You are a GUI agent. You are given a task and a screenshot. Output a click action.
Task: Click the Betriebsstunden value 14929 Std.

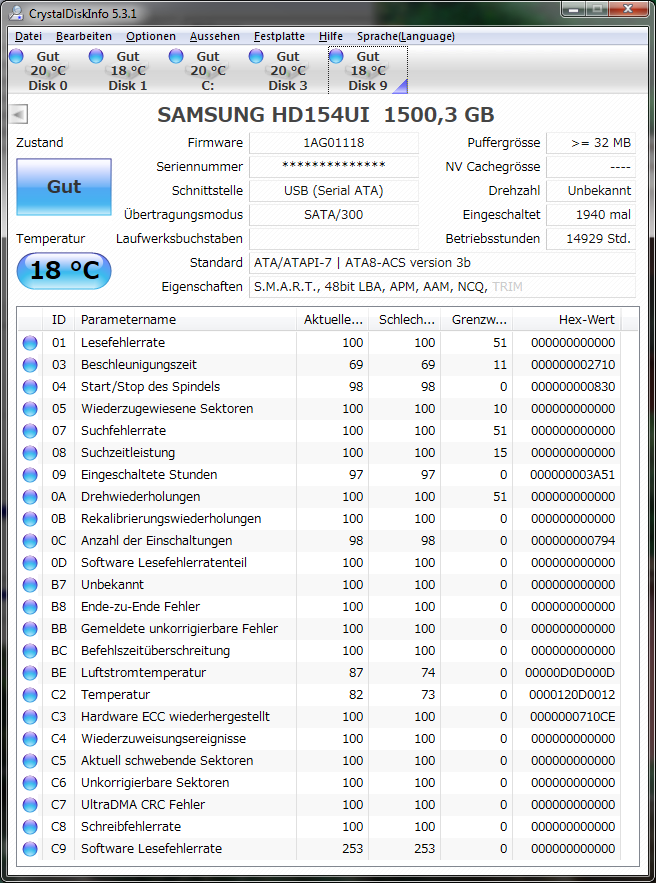[x=591, y=239]
